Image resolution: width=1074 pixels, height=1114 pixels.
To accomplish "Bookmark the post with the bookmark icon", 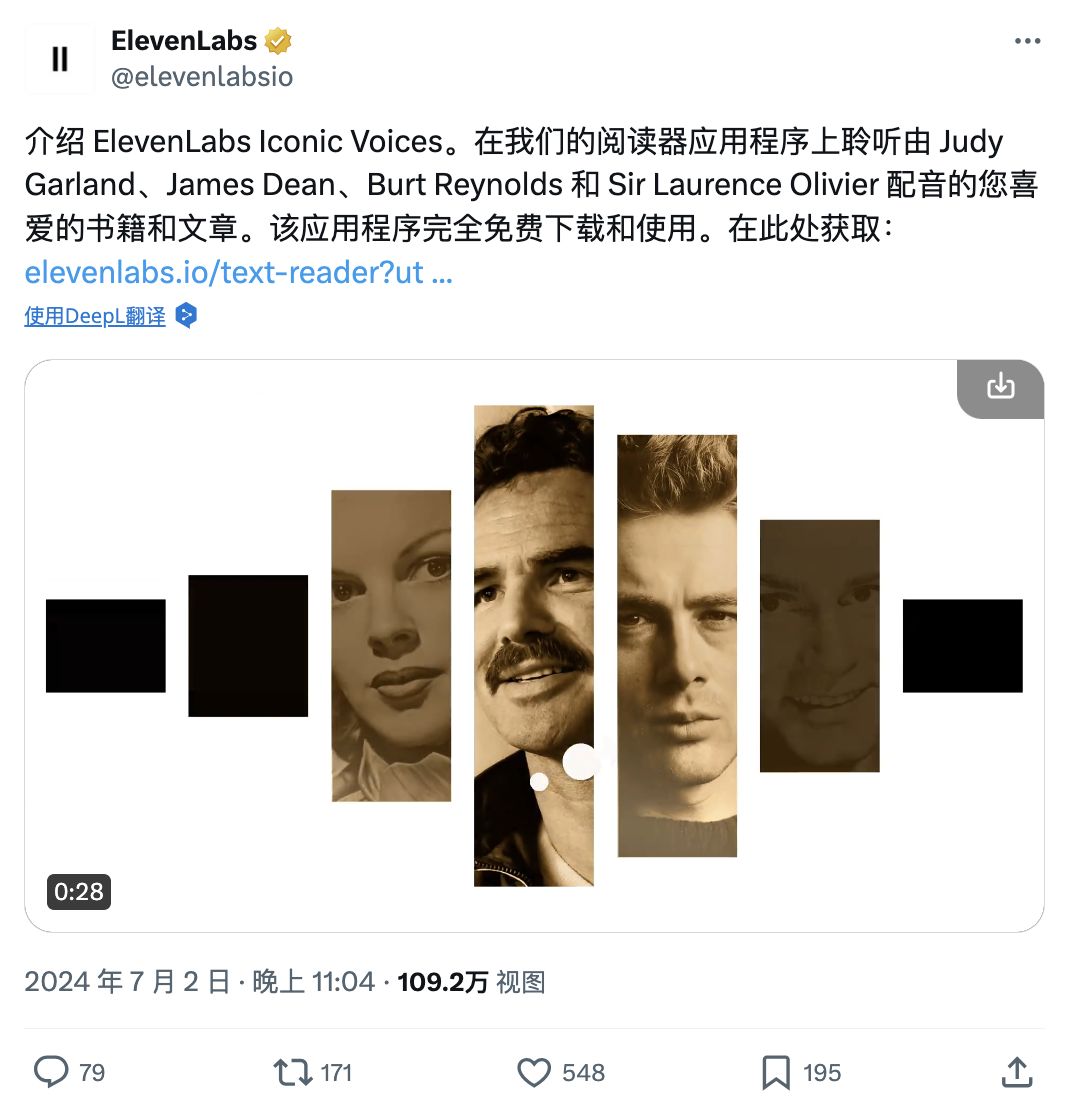I will (x=776, y=1072).
